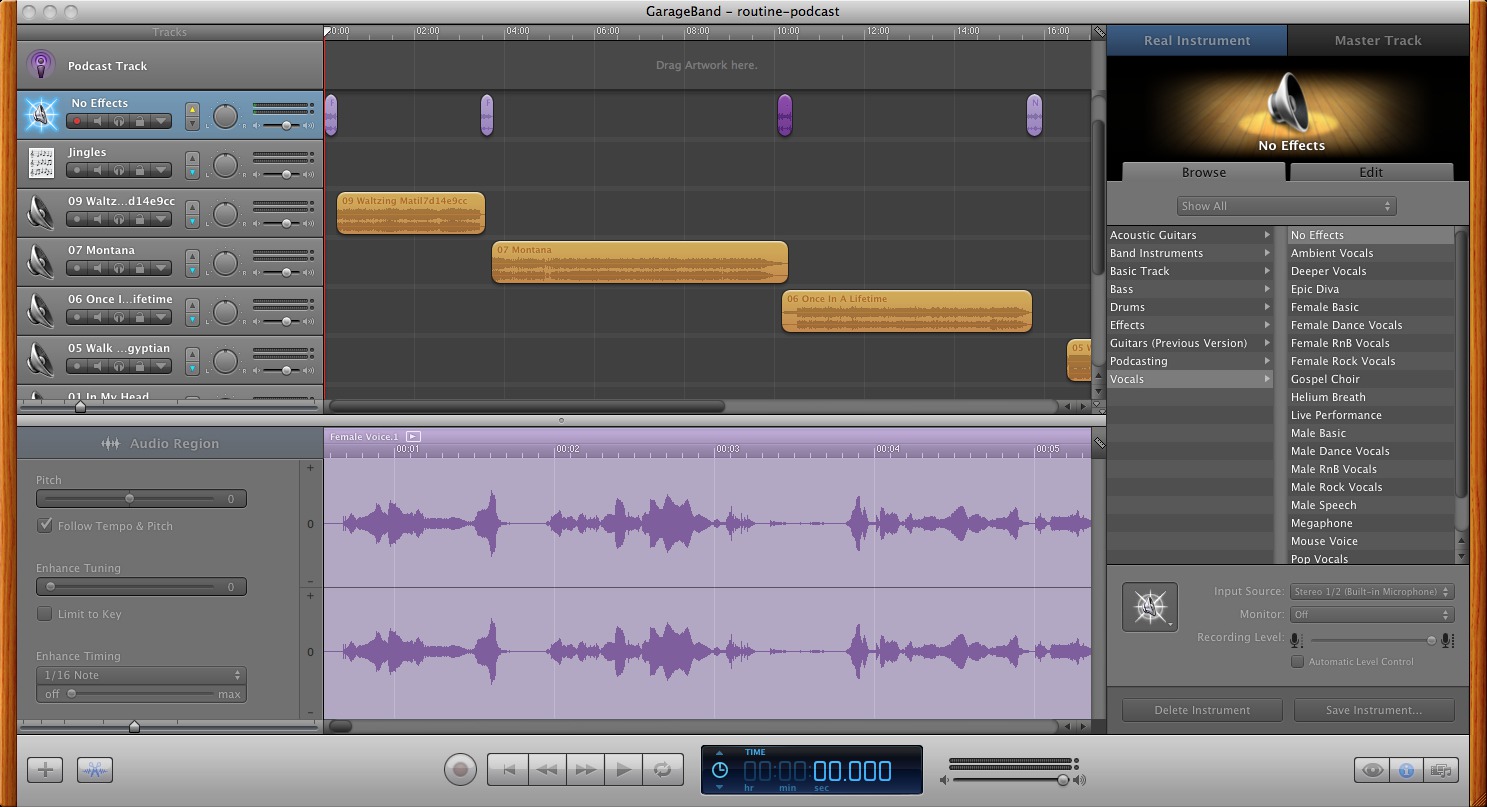
Task: Open the Input Source dropdown
Action: 1372,592
